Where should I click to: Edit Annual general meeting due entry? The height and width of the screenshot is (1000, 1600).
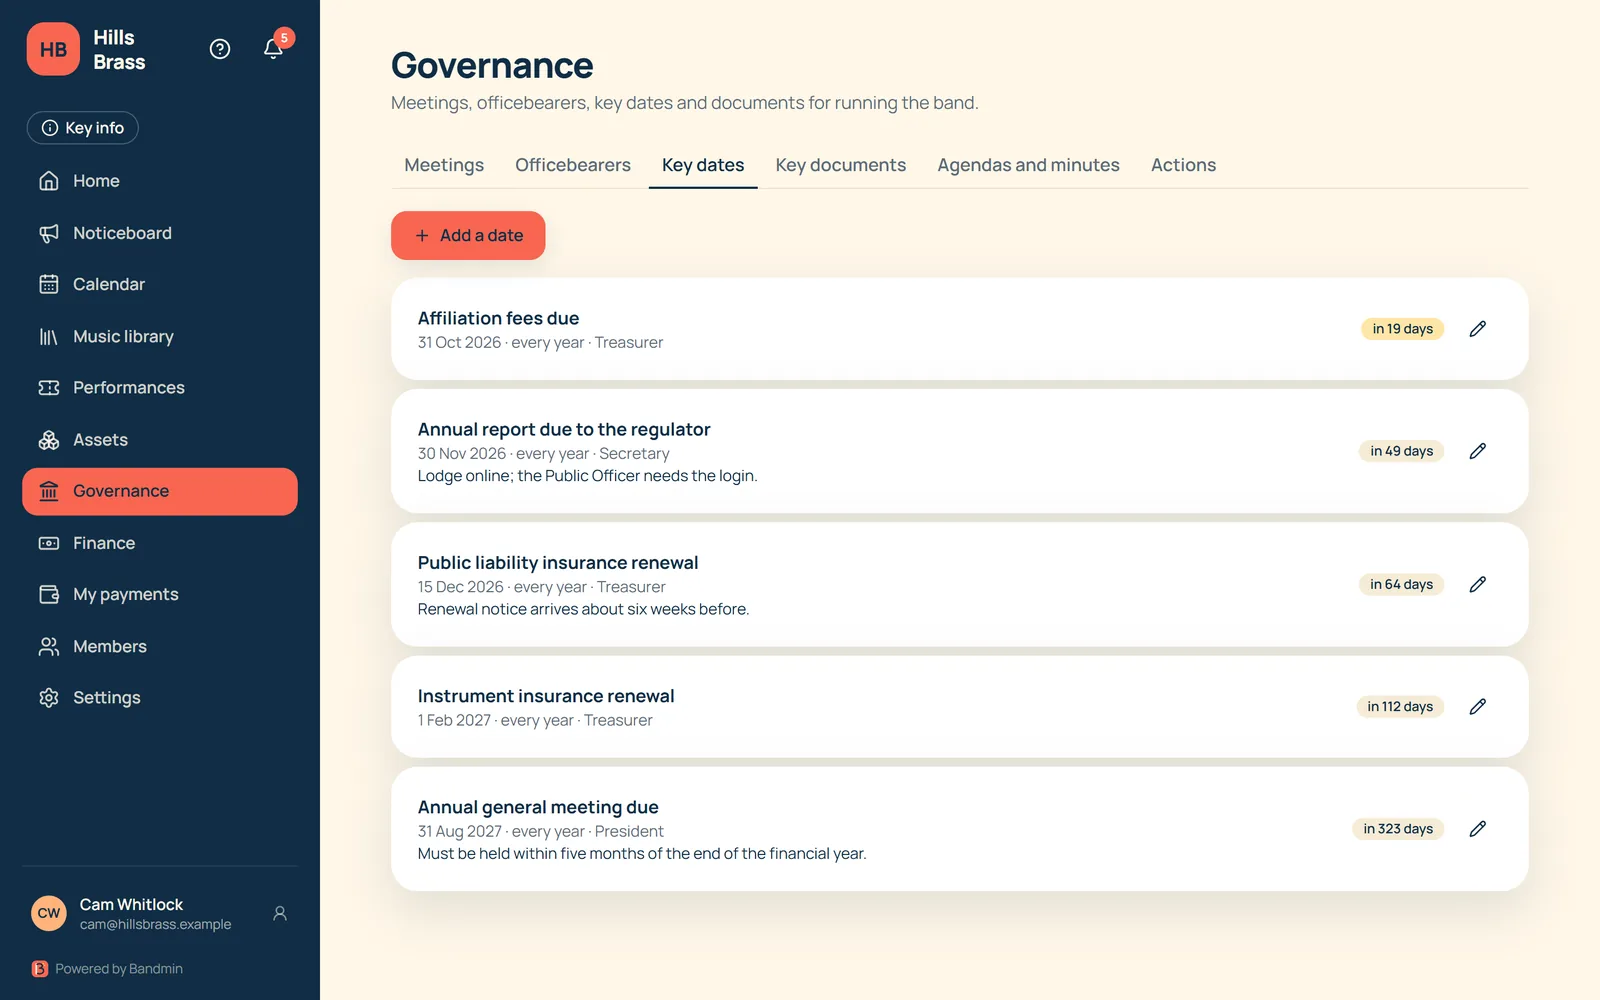(x=1477, y=829)
